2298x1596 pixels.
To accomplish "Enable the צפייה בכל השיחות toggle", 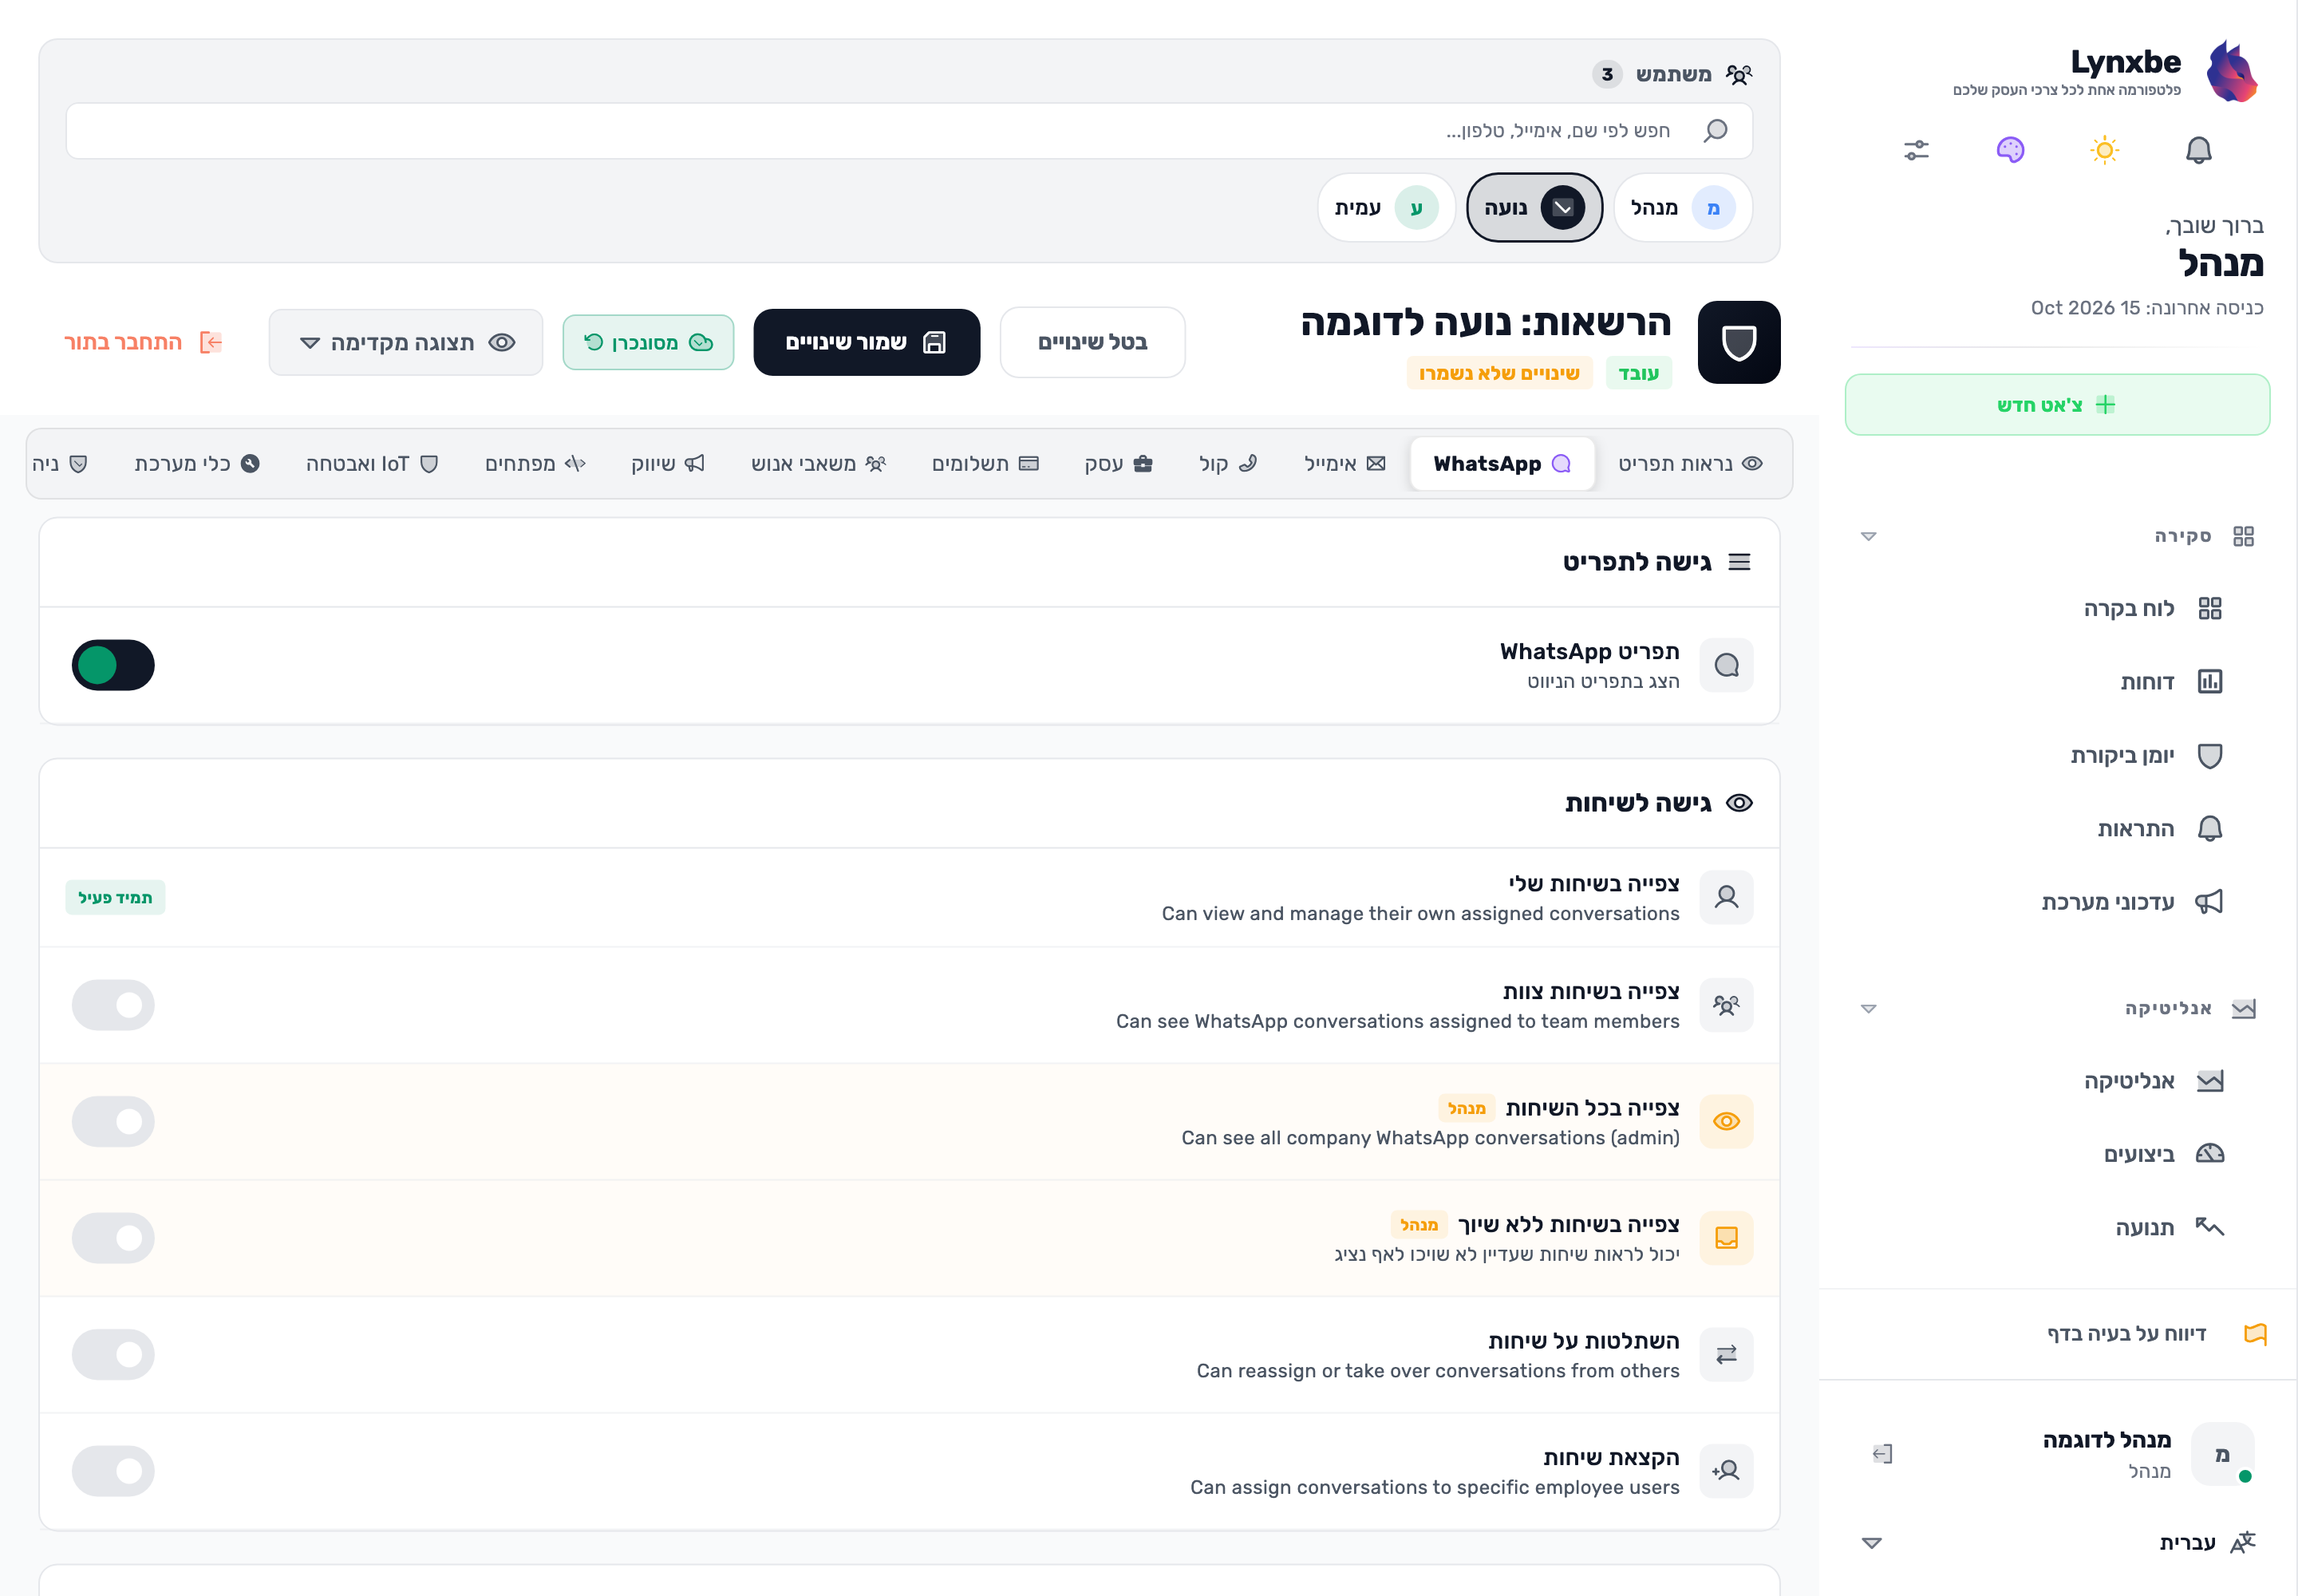I will tap(113, 1121).
